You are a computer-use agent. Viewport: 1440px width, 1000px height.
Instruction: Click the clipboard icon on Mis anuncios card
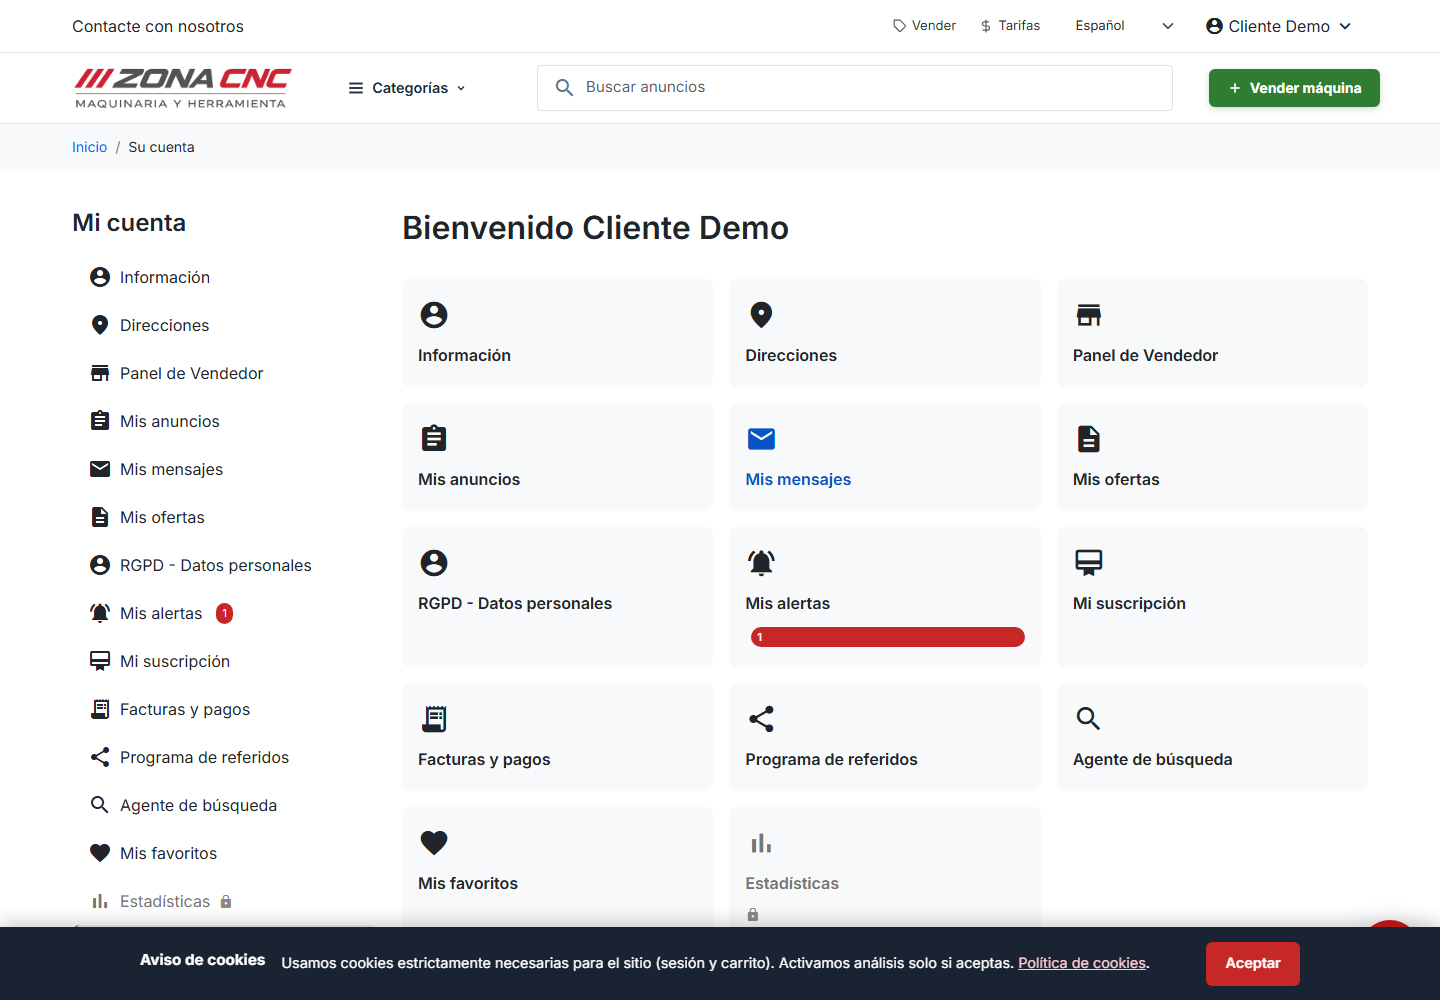pyautogui.click(x=434, y=438)
